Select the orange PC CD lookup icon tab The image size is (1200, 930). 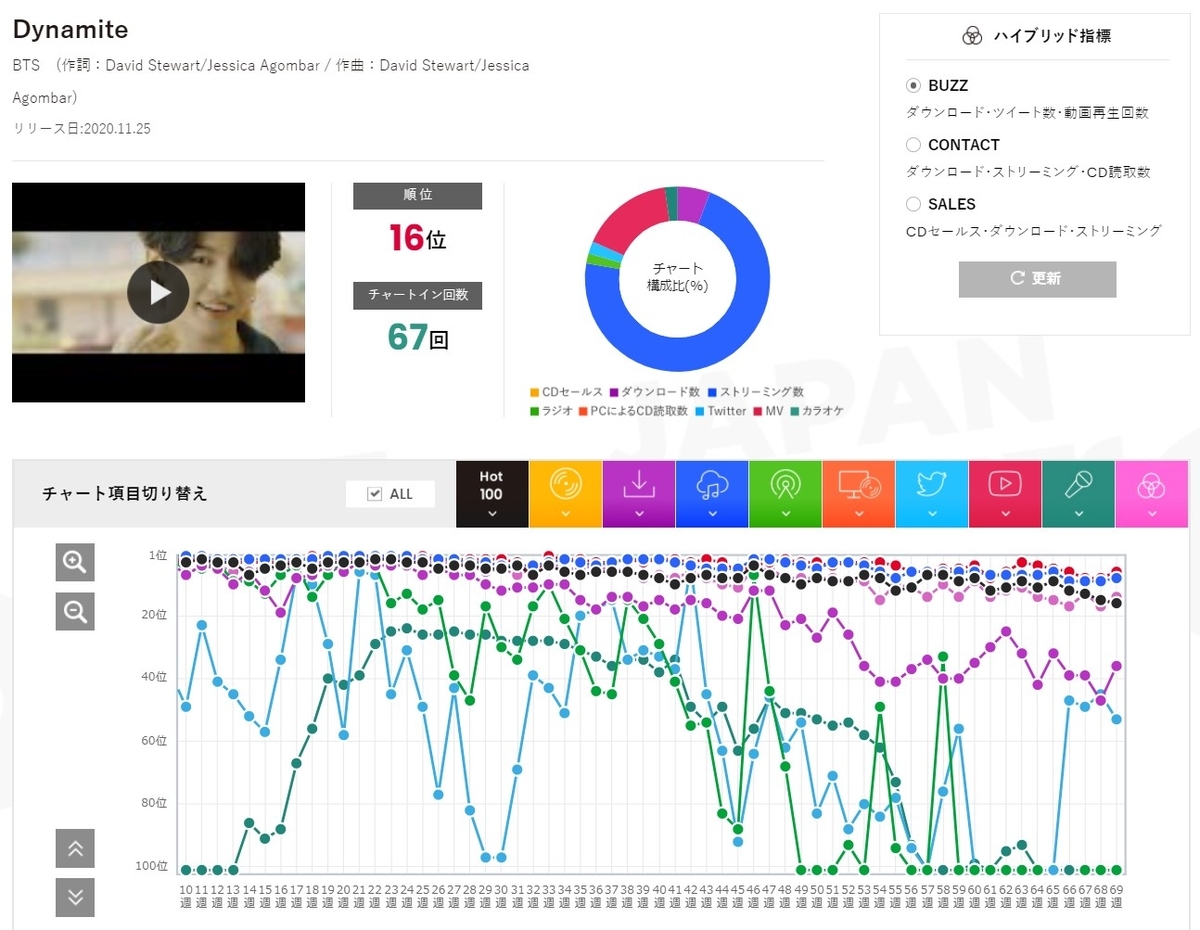click(858, 485)
